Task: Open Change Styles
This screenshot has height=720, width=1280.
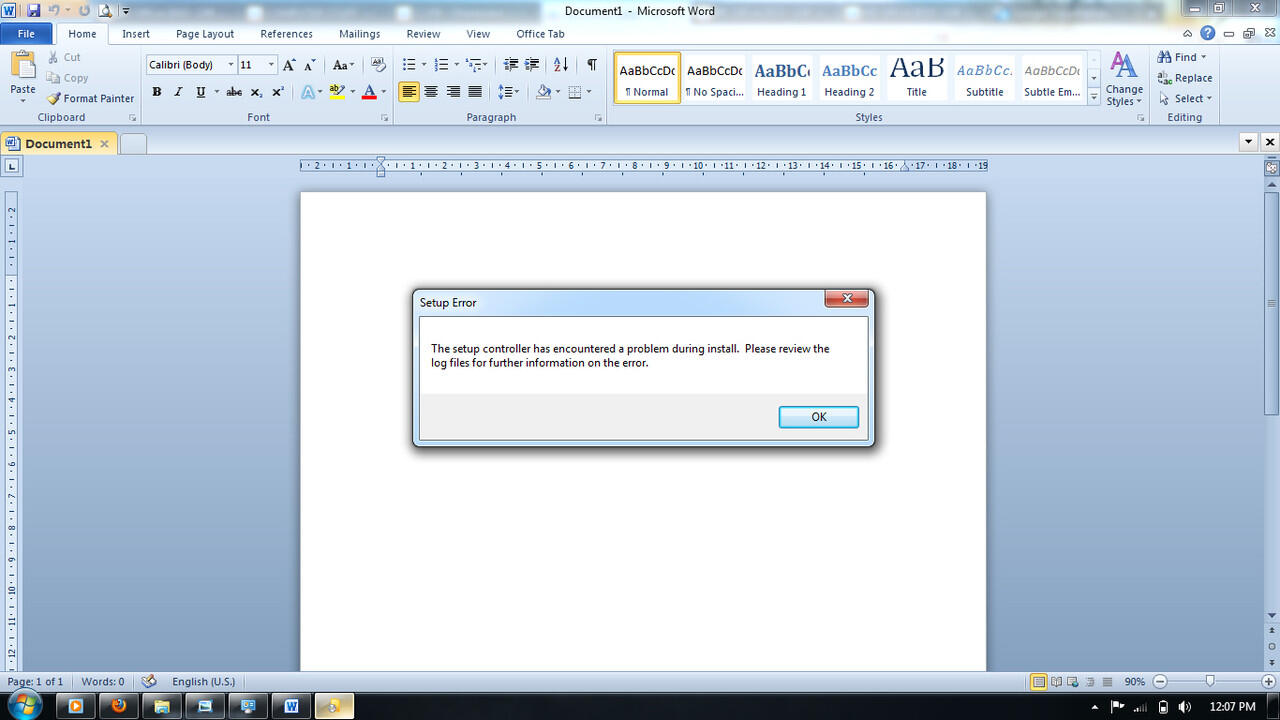Action: click(1124, 79)
